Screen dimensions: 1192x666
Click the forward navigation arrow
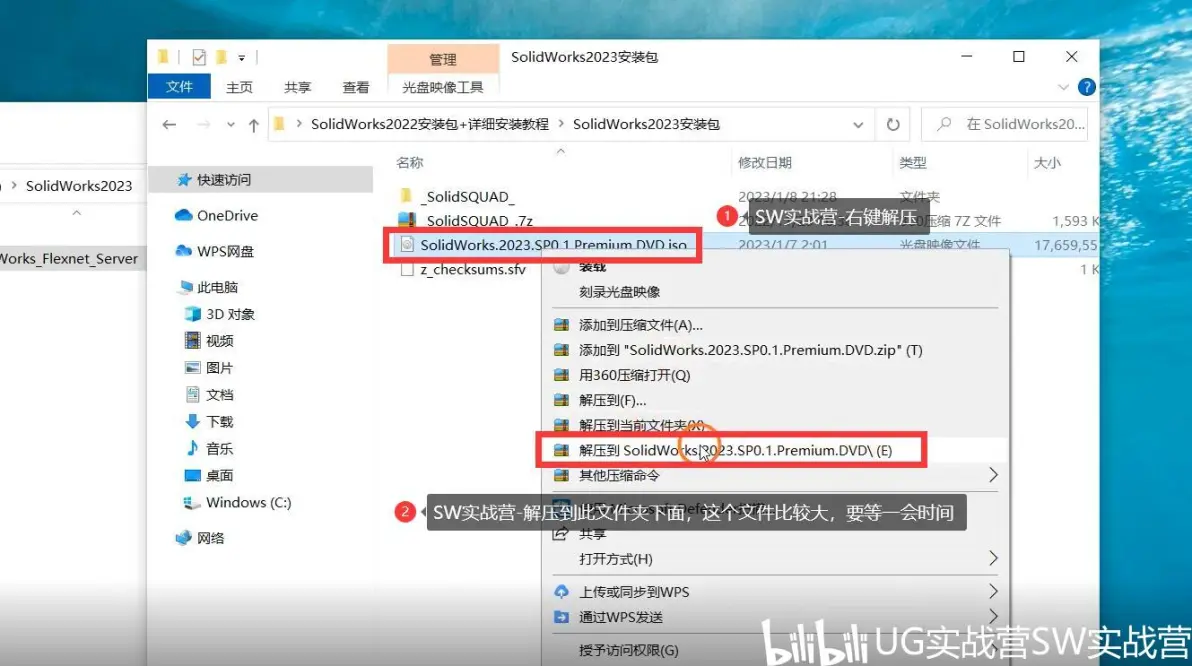click(203, 124)
